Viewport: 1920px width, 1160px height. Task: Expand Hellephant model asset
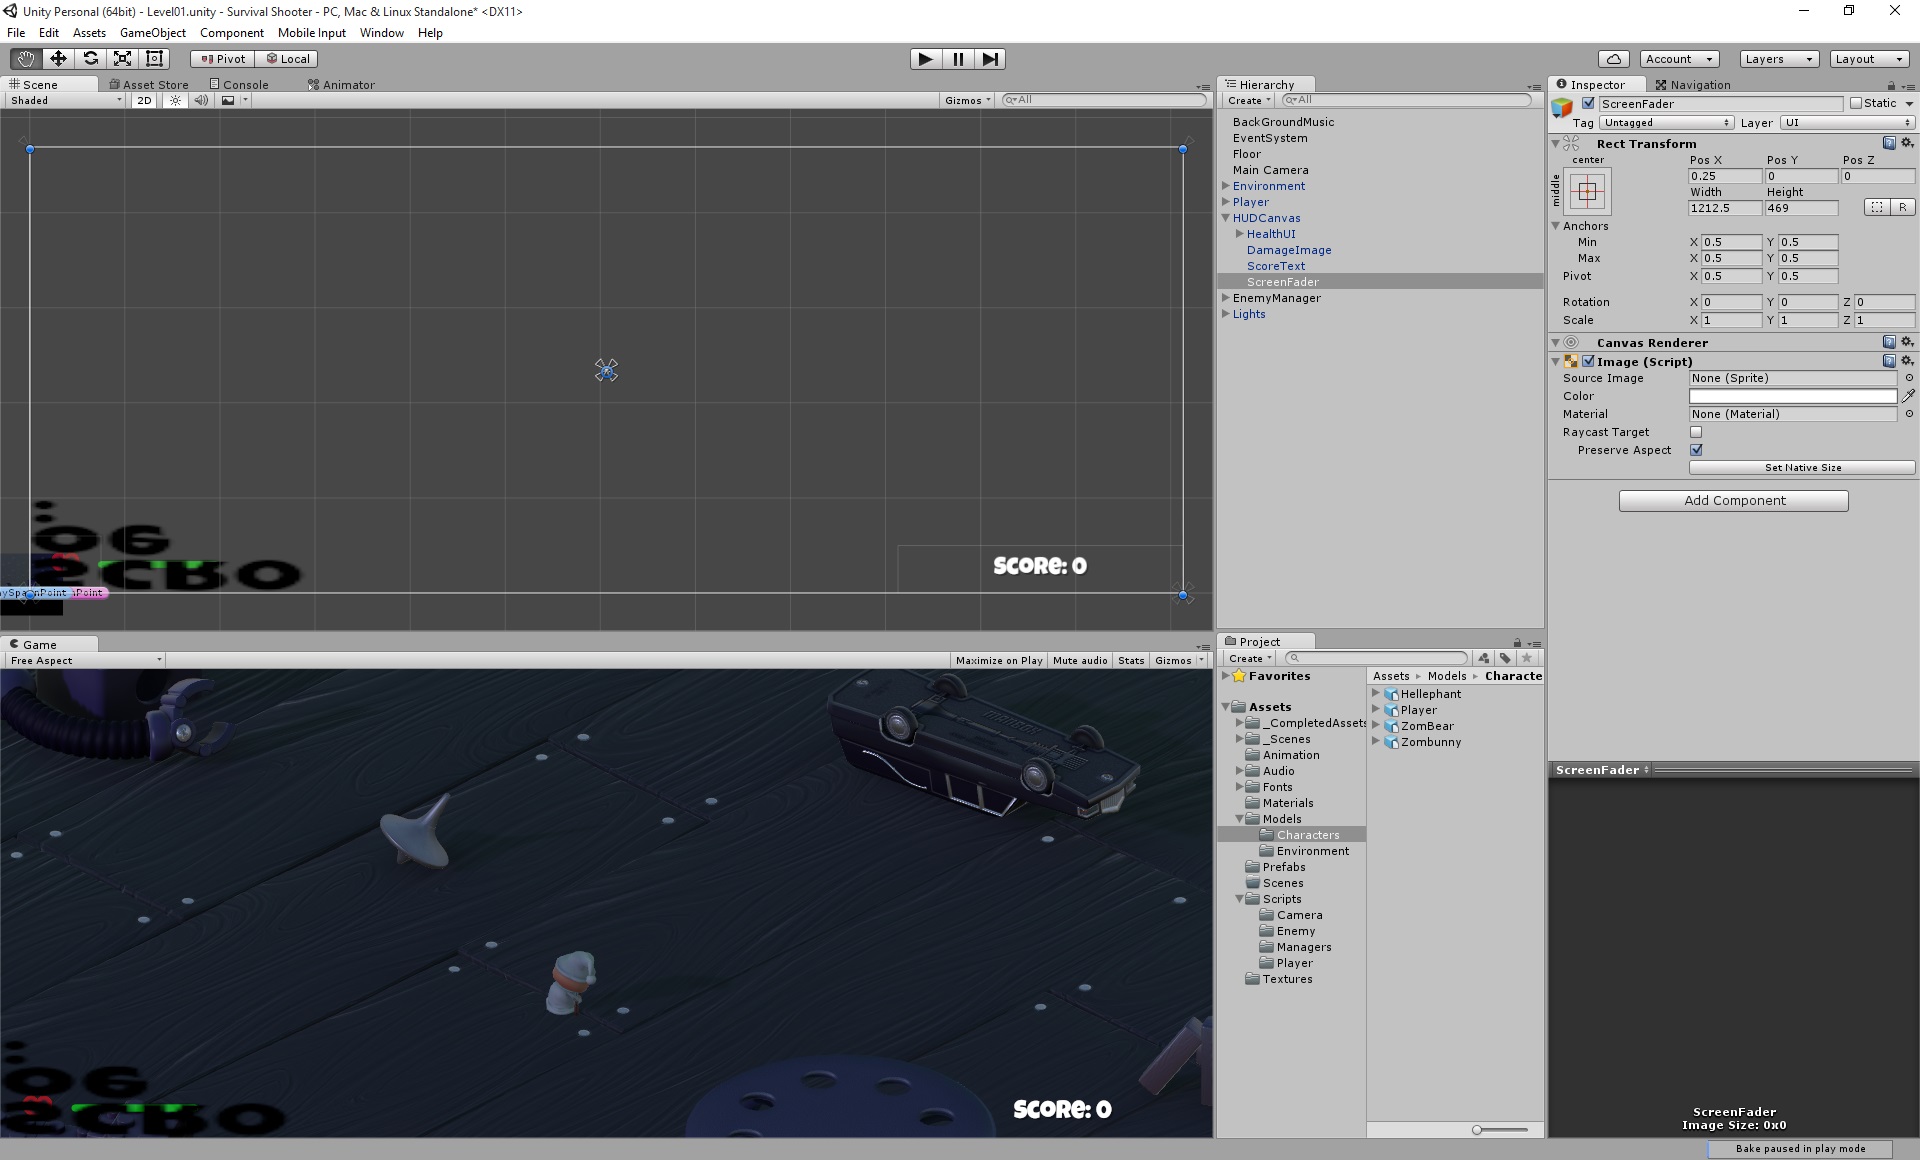[x=1376, y=693]
